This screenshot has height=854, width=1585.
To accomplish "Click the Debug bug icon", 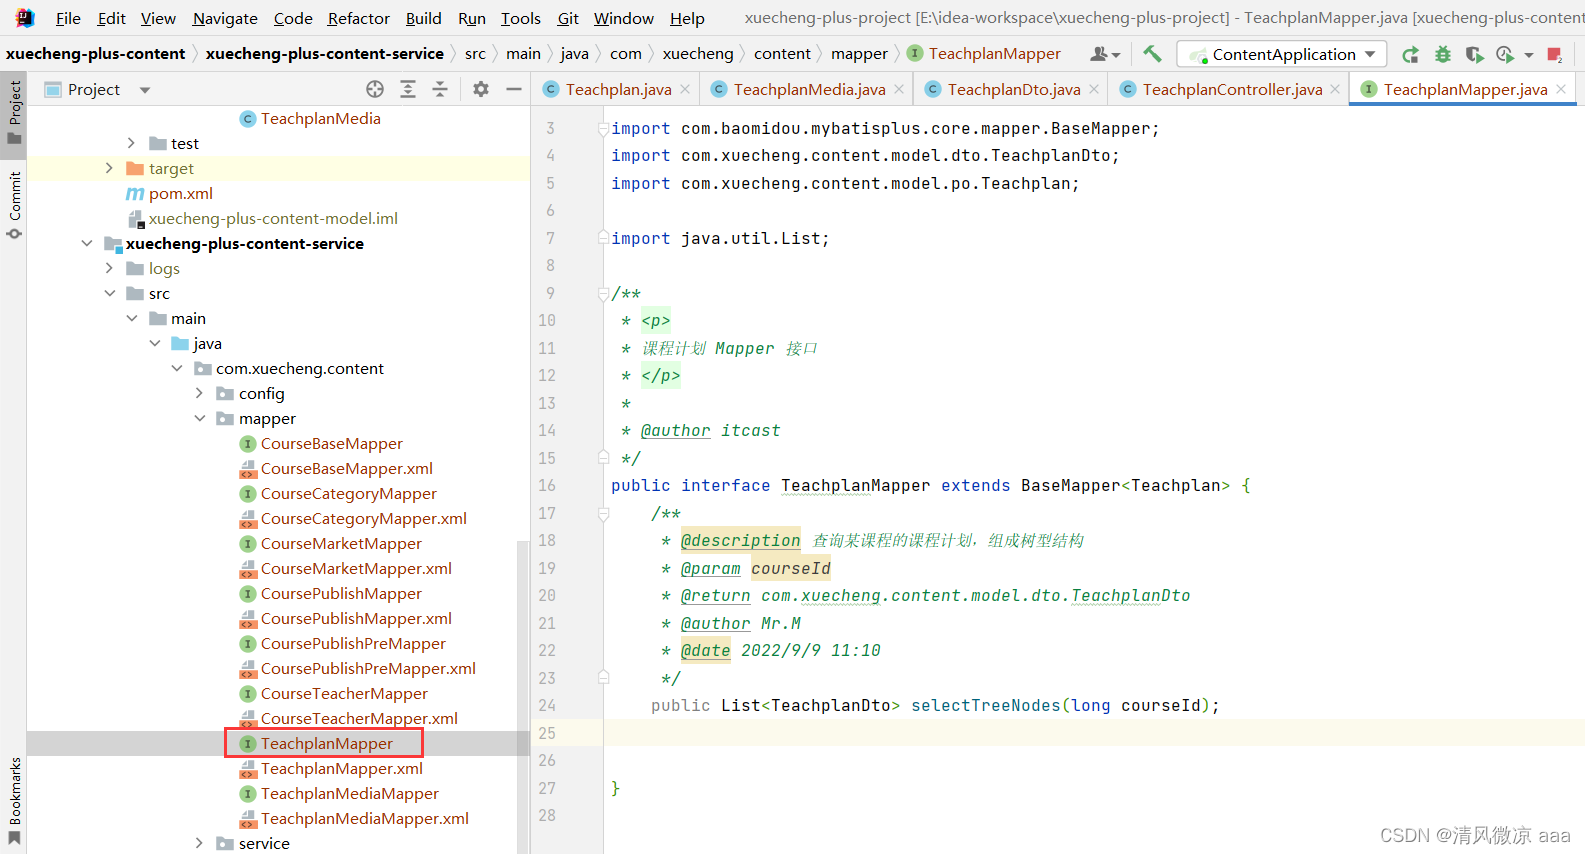I will [1442, 54].
